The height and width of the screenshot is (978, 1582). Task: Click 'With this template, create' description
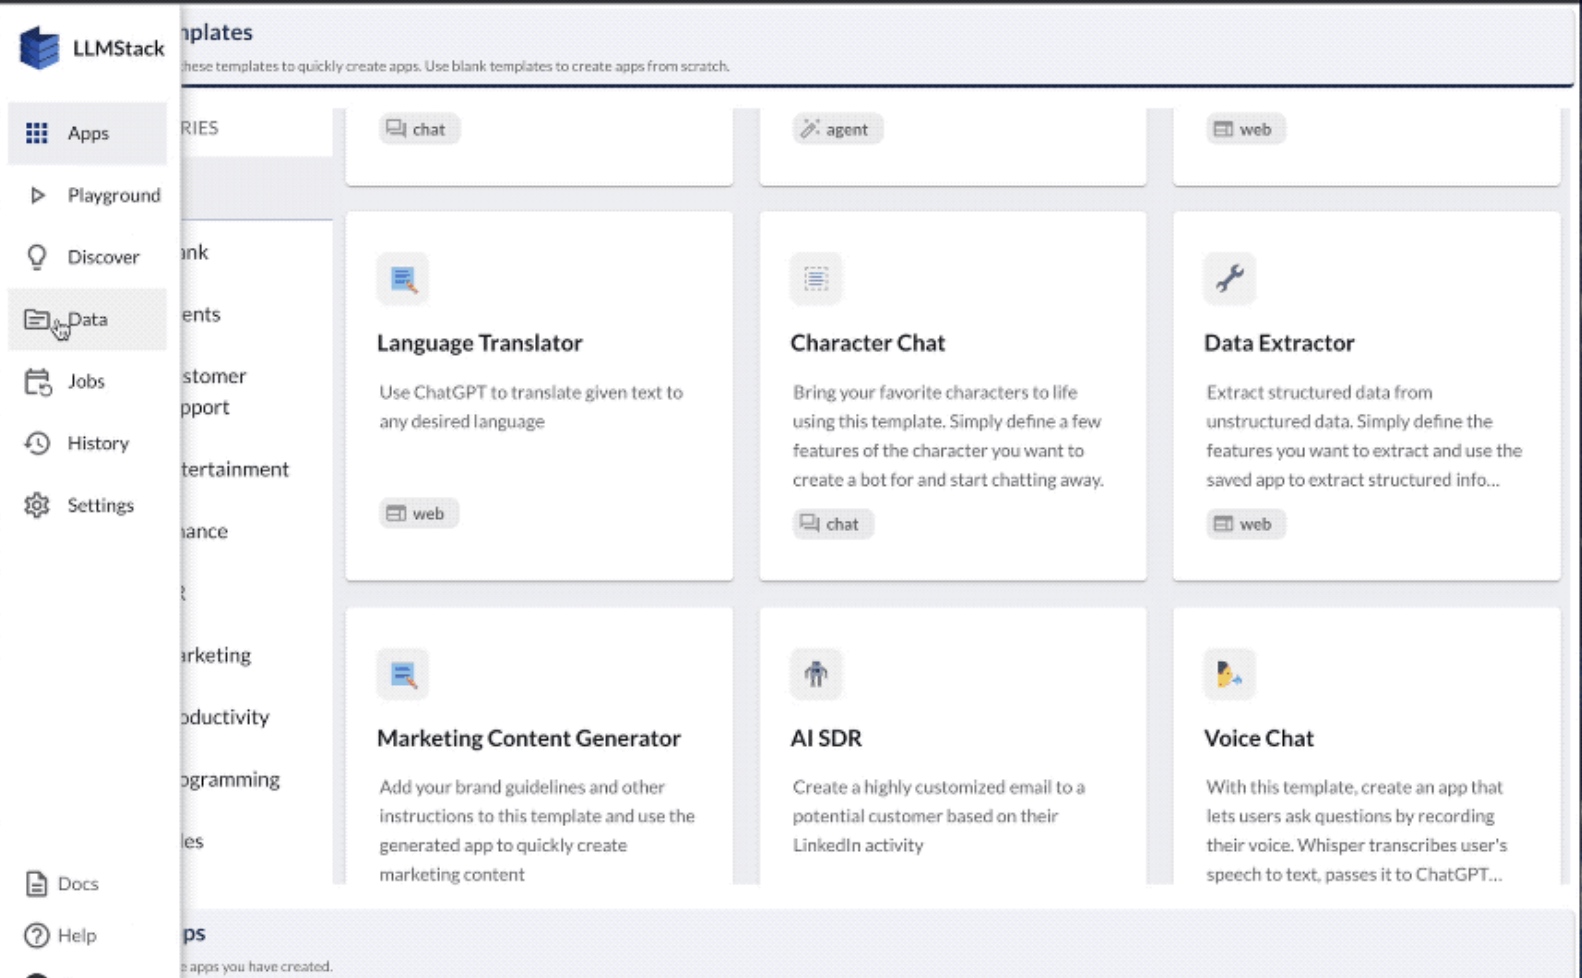tap(1356, 830)
